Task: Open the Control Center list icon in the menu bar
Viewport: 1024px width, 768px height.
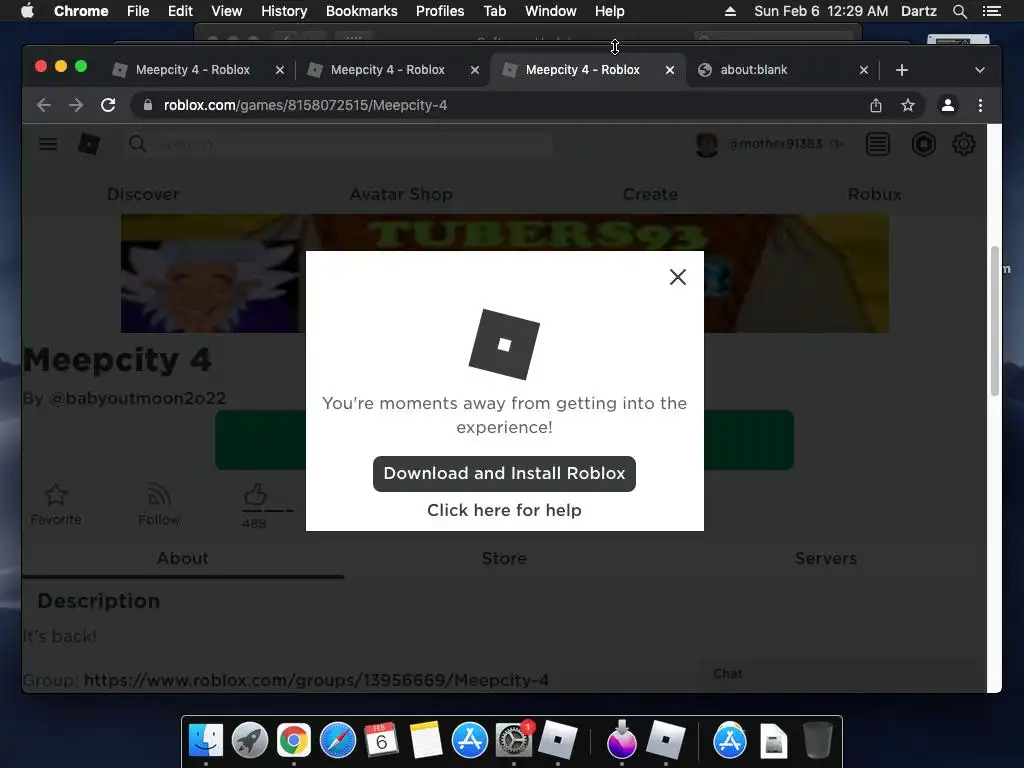Action: pos(991,11)
